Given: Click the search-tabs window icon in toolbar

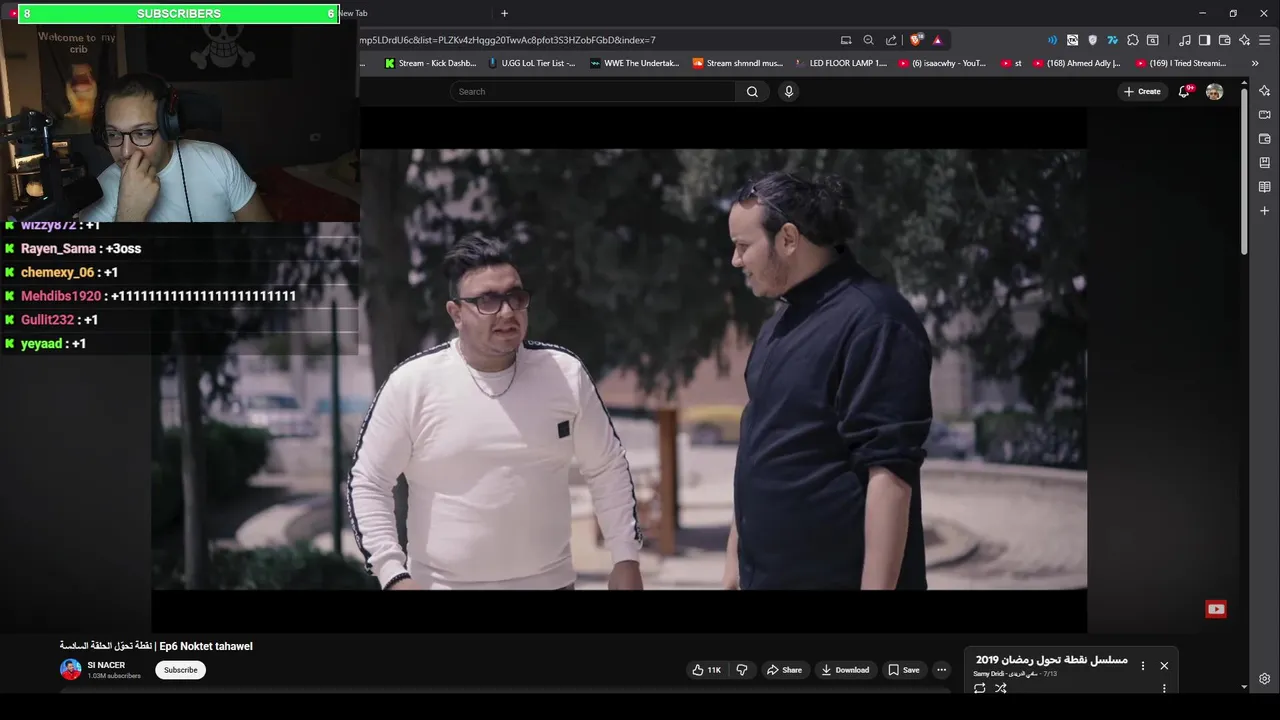Looking at the screenshot, I should (x=1153, y=40).
